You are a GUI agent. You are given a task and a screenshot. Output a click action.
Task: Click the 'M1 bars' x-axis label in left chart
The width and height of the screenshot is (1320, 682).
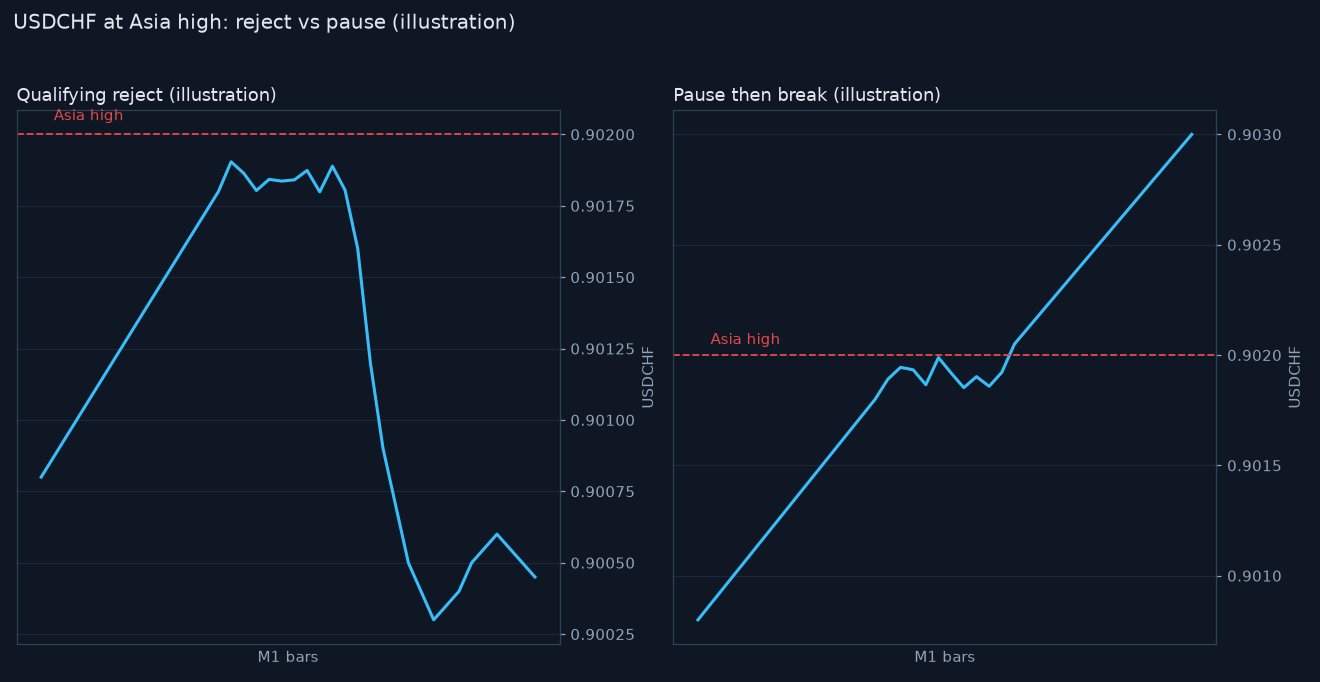click(288, 657)
